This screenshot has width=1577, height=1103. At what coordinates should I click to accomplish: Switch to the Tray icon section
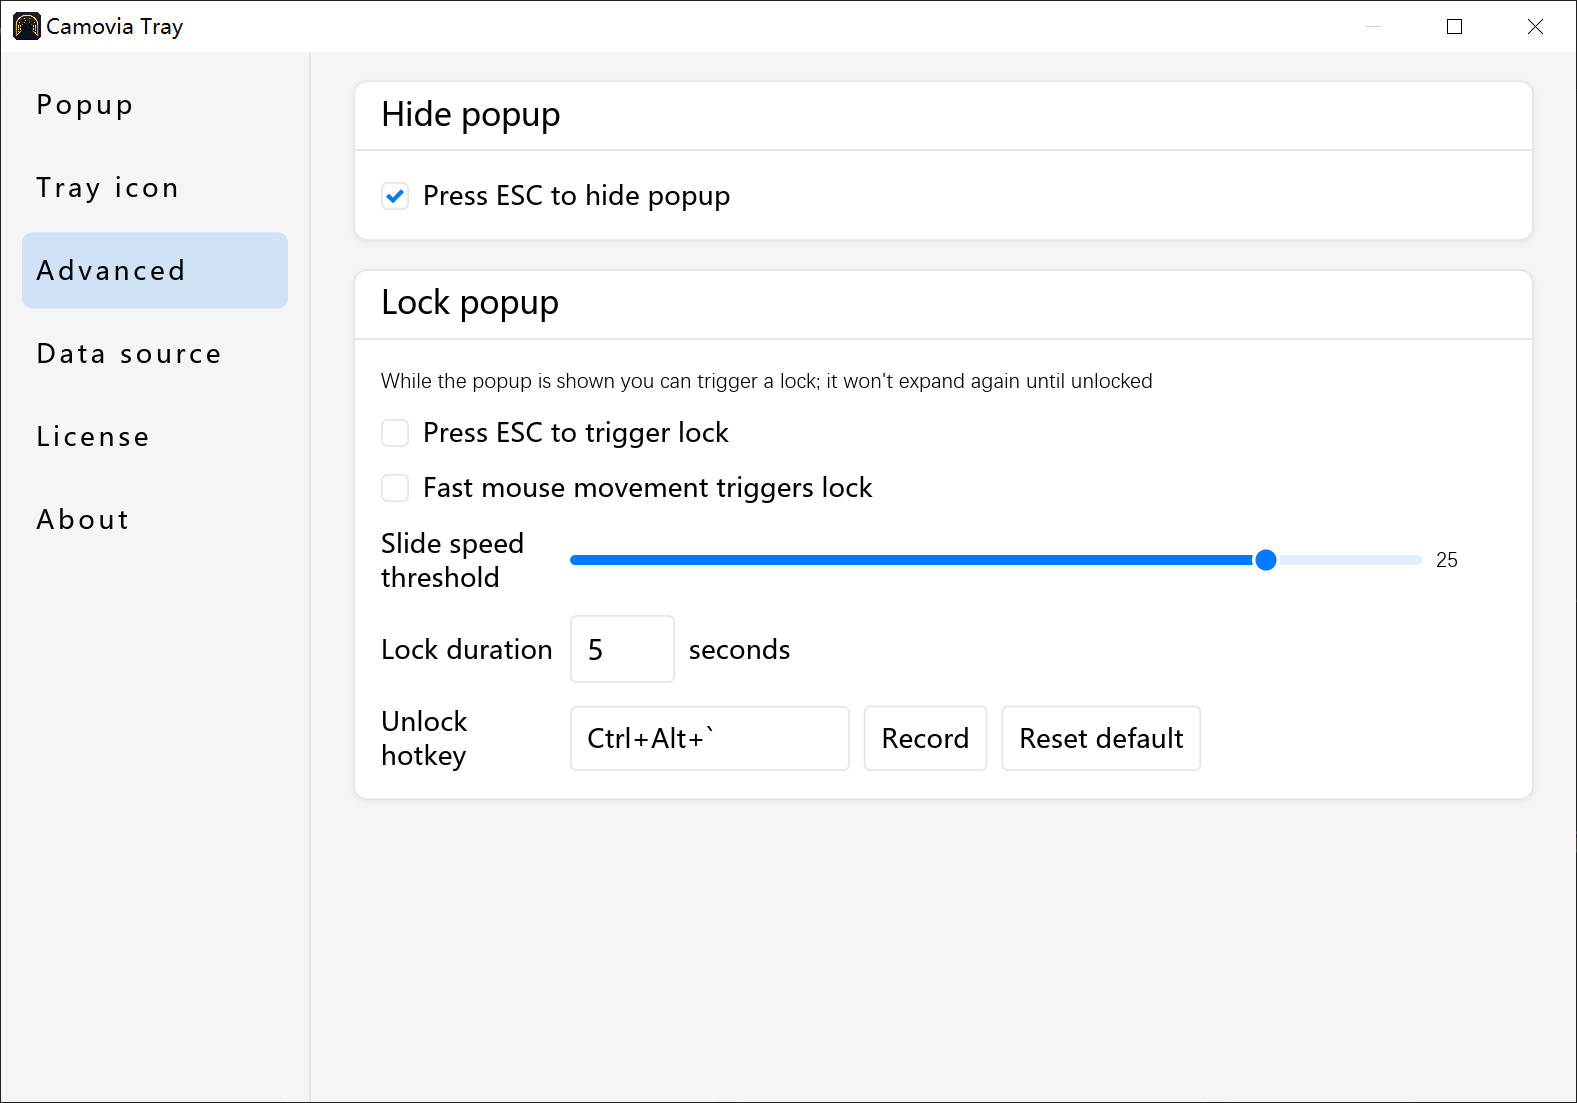tap(155, 188)
